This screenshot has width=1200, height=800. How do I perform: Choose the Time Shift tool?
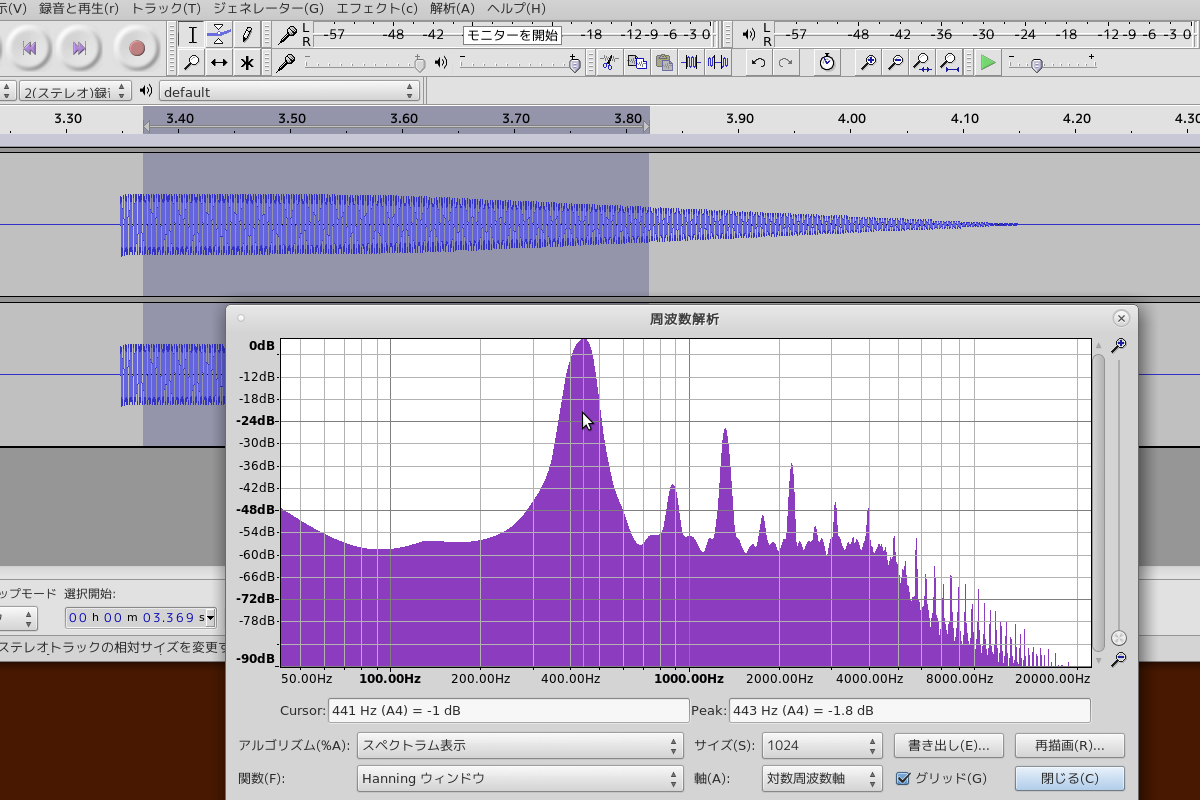point(219,63)
